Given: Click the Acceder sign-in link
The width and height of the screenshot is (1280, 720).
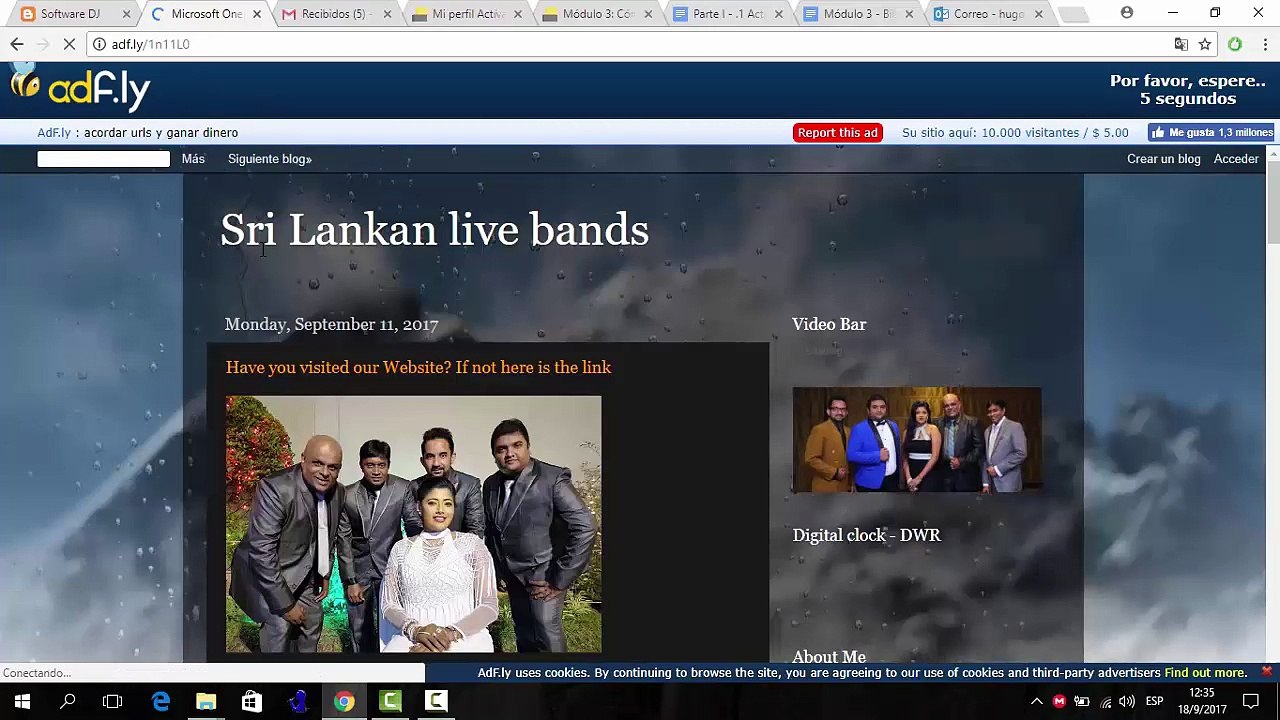Looking at the screenshot, I should click(1236, 159).
